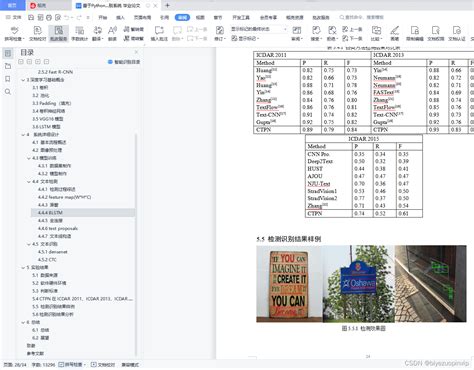Image resolution: width=474 pixels, height=370 pixels.
Task: Go to '3.3 Padding' heading in outline
Action: 52,103
